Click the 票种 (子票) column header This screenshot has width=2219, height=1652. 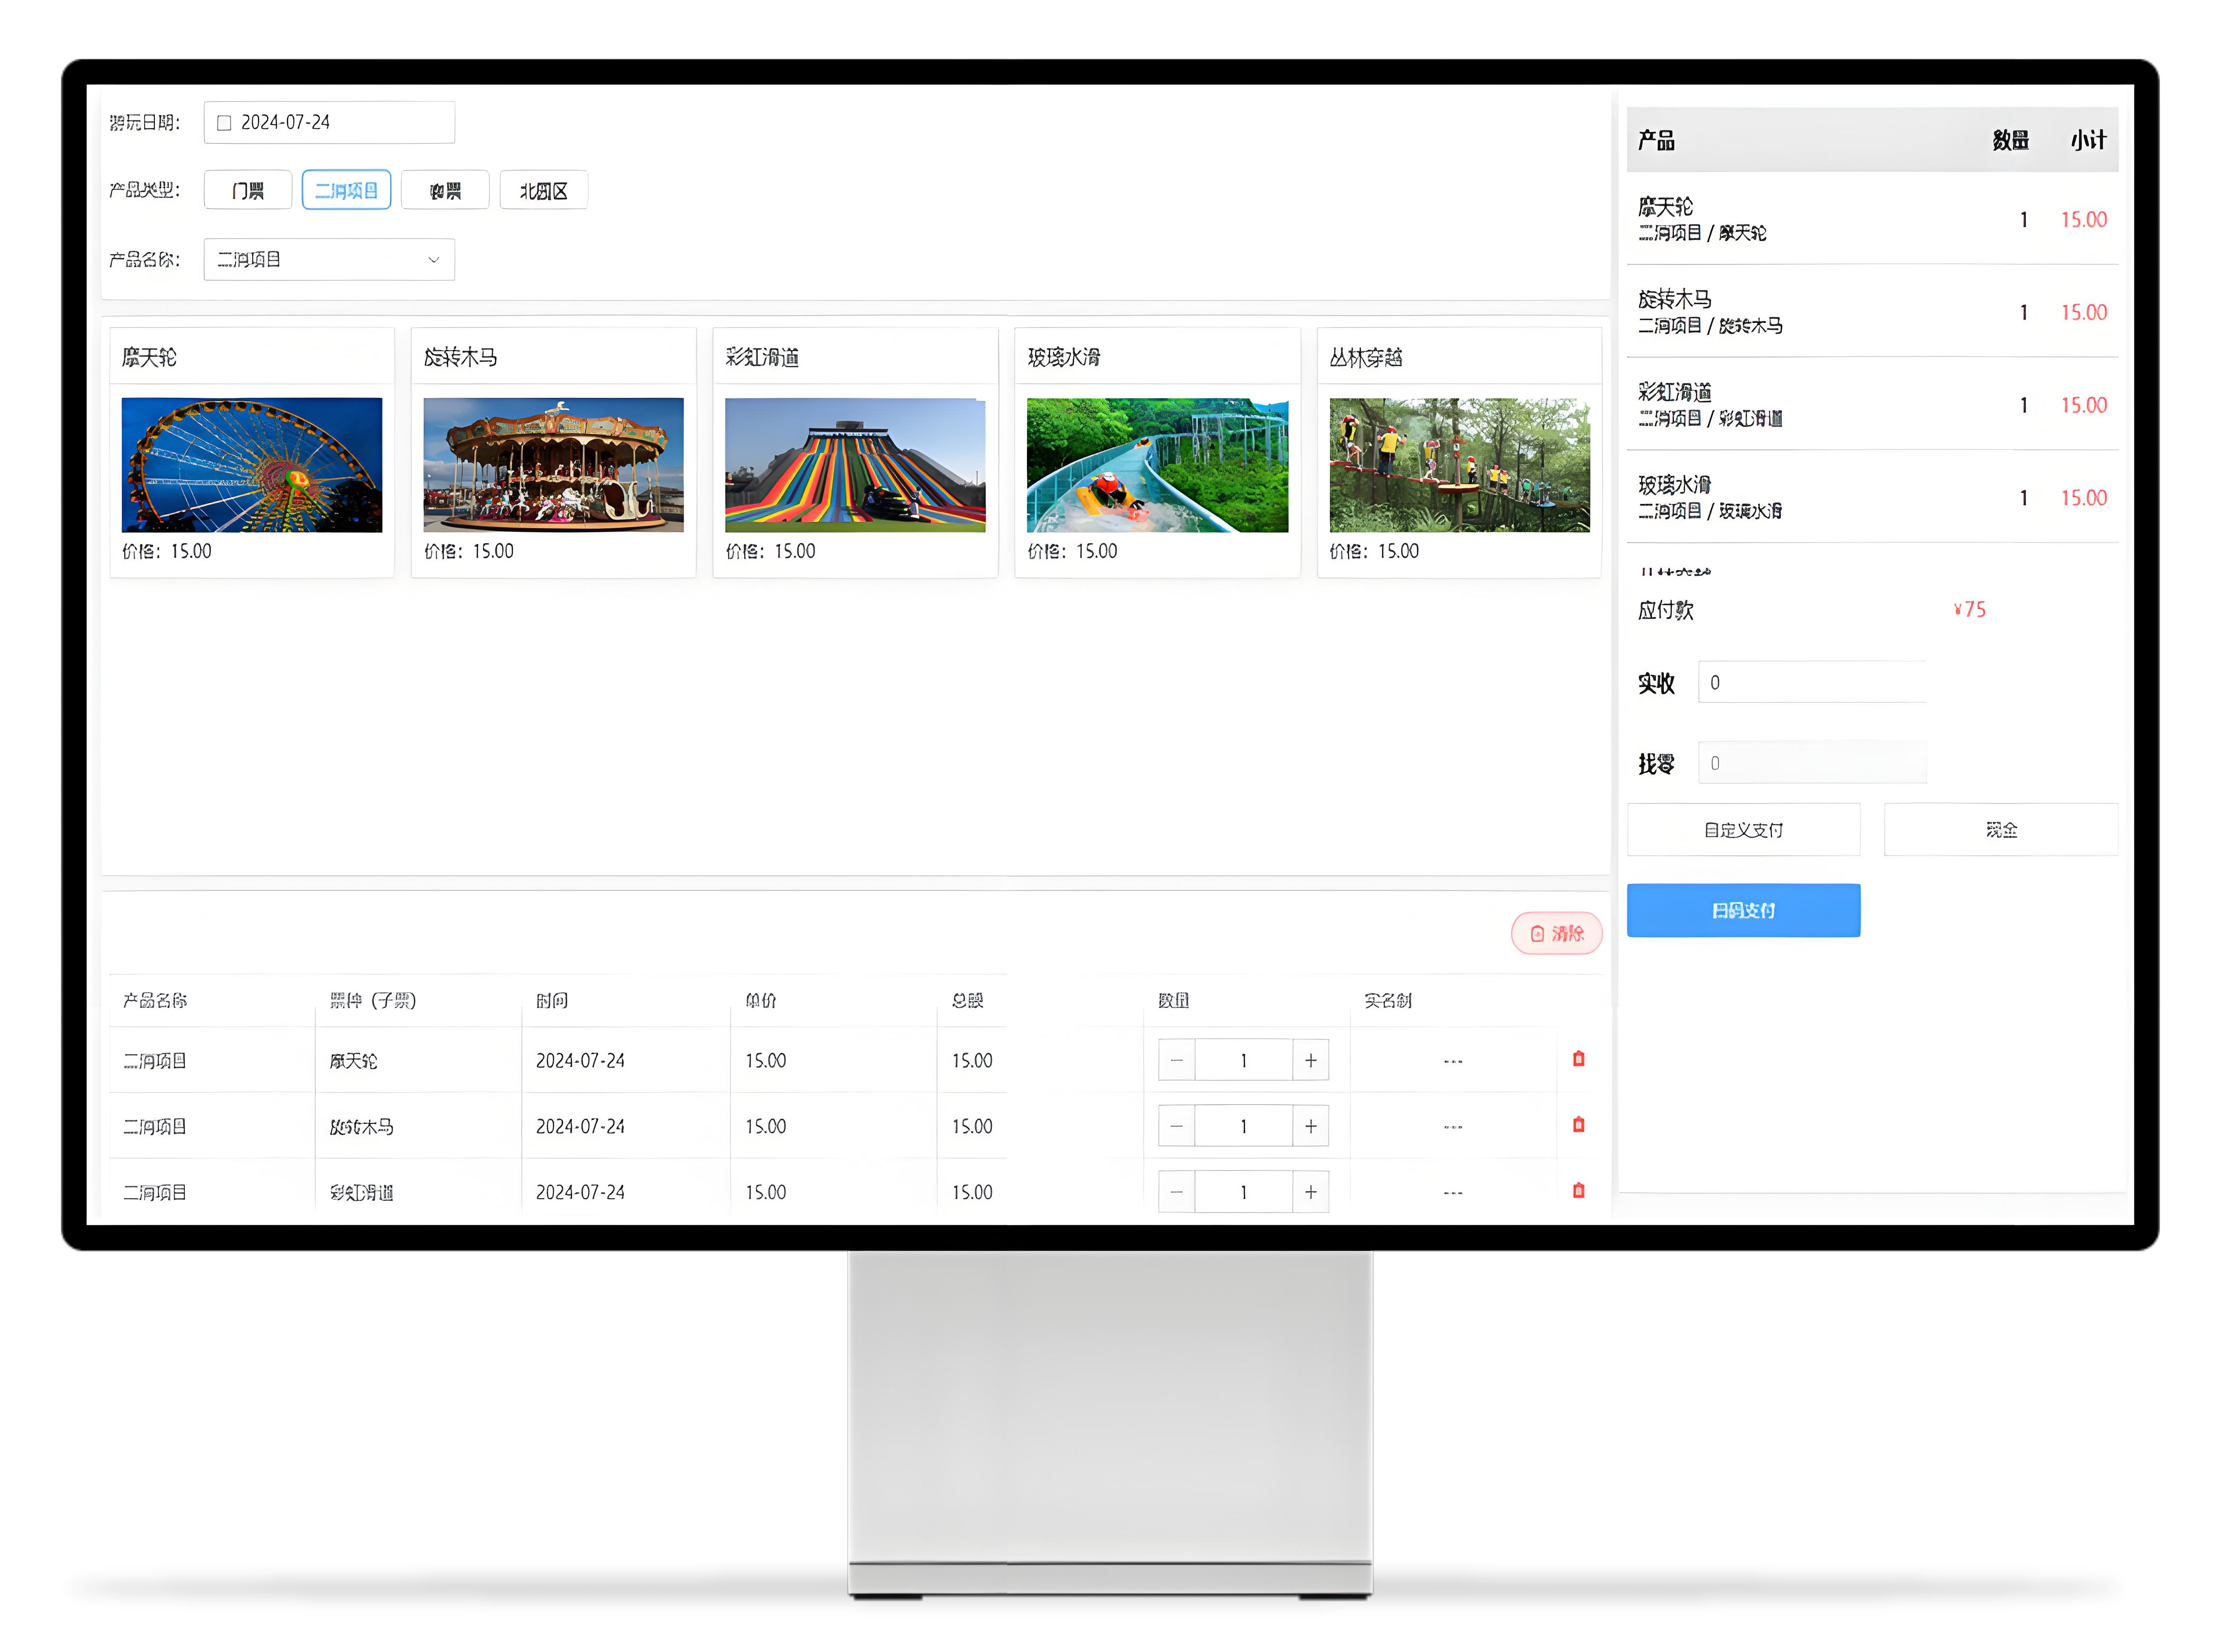tap(373, 1000)
